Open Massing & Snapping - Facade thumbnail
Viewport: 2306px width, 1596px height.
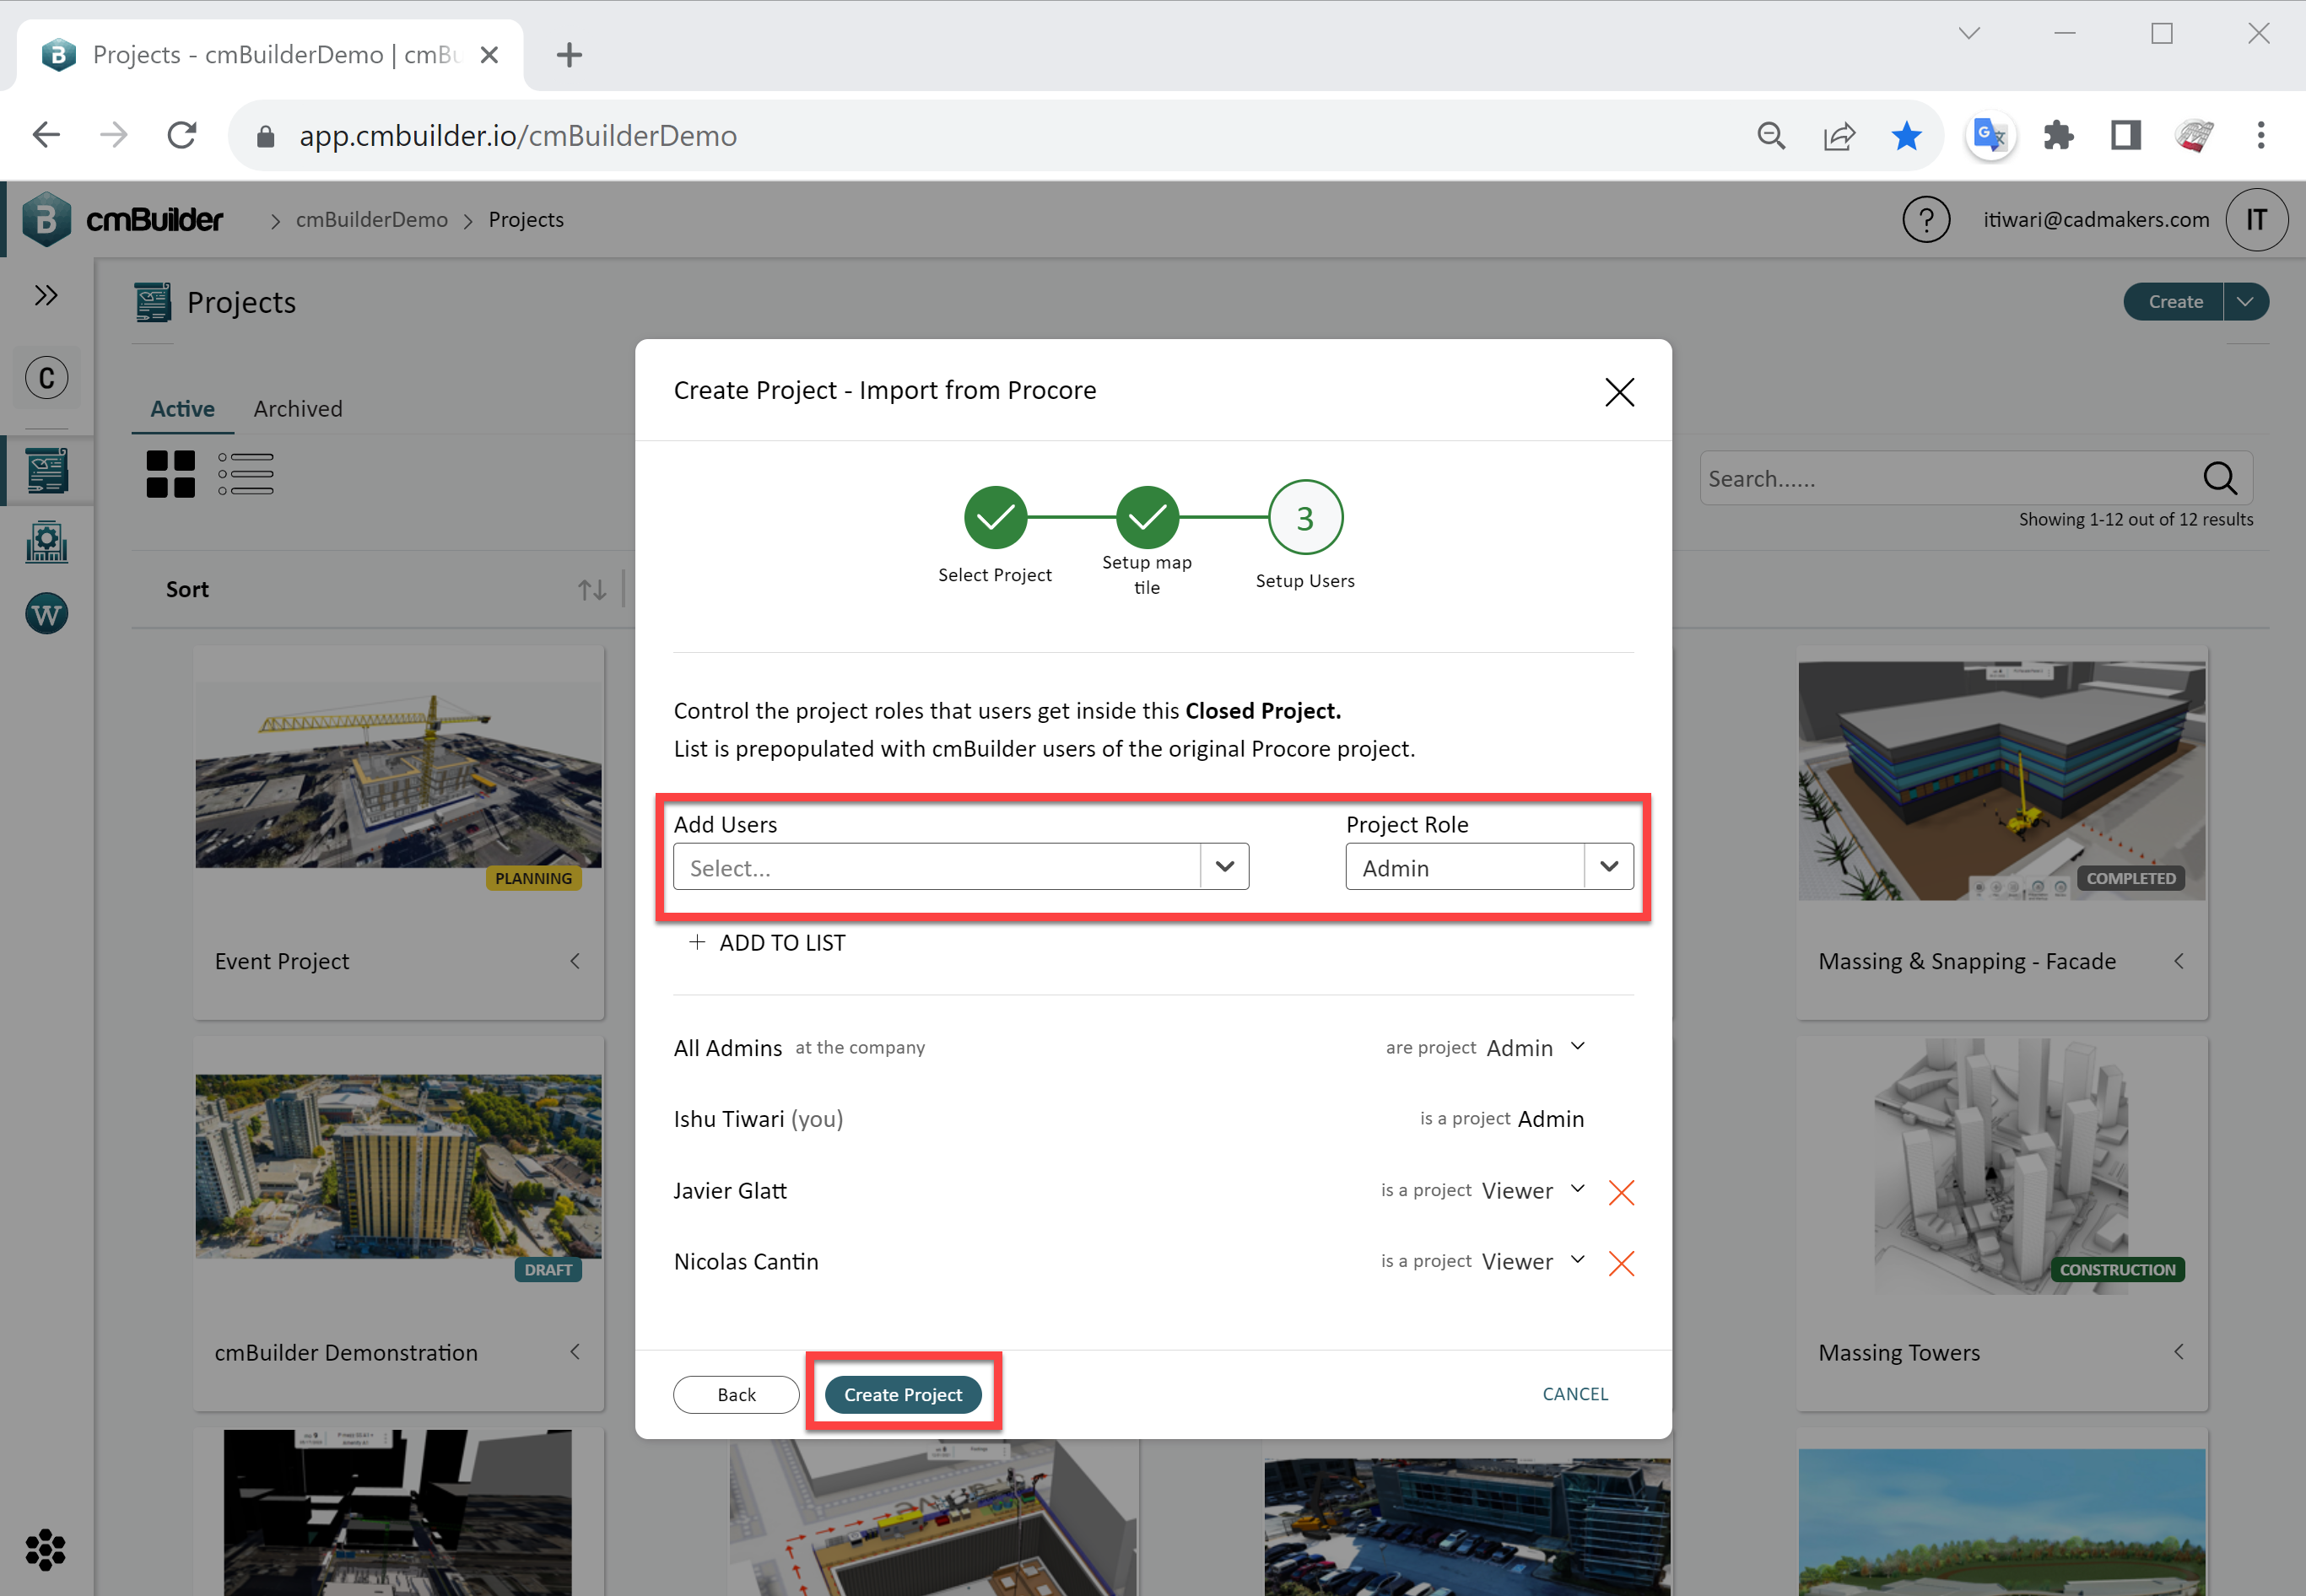[x=2002, y=780]
